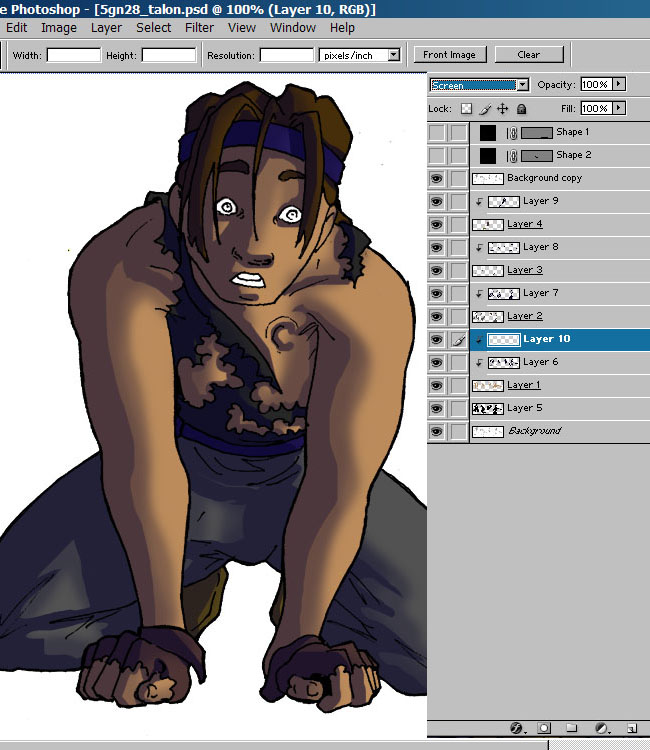Click the Layer 10 thumbnail
Screen dimensions: 650x750
[x=503, y=340]
